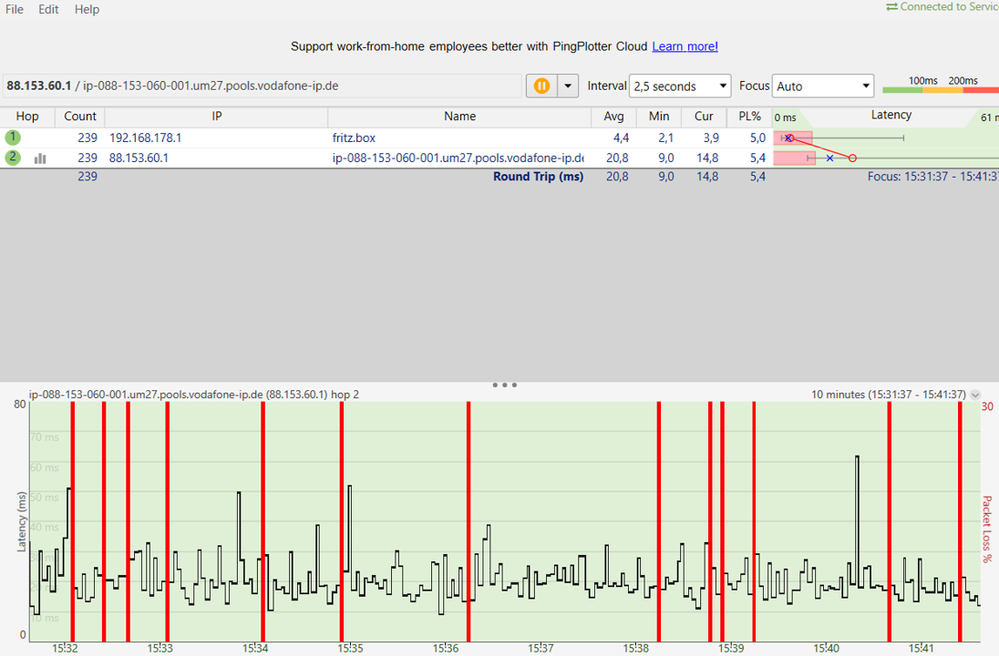Click the hop 1 latency marker in graph column
This screenshot has height=656, width=999.
[x=789, y=138]
